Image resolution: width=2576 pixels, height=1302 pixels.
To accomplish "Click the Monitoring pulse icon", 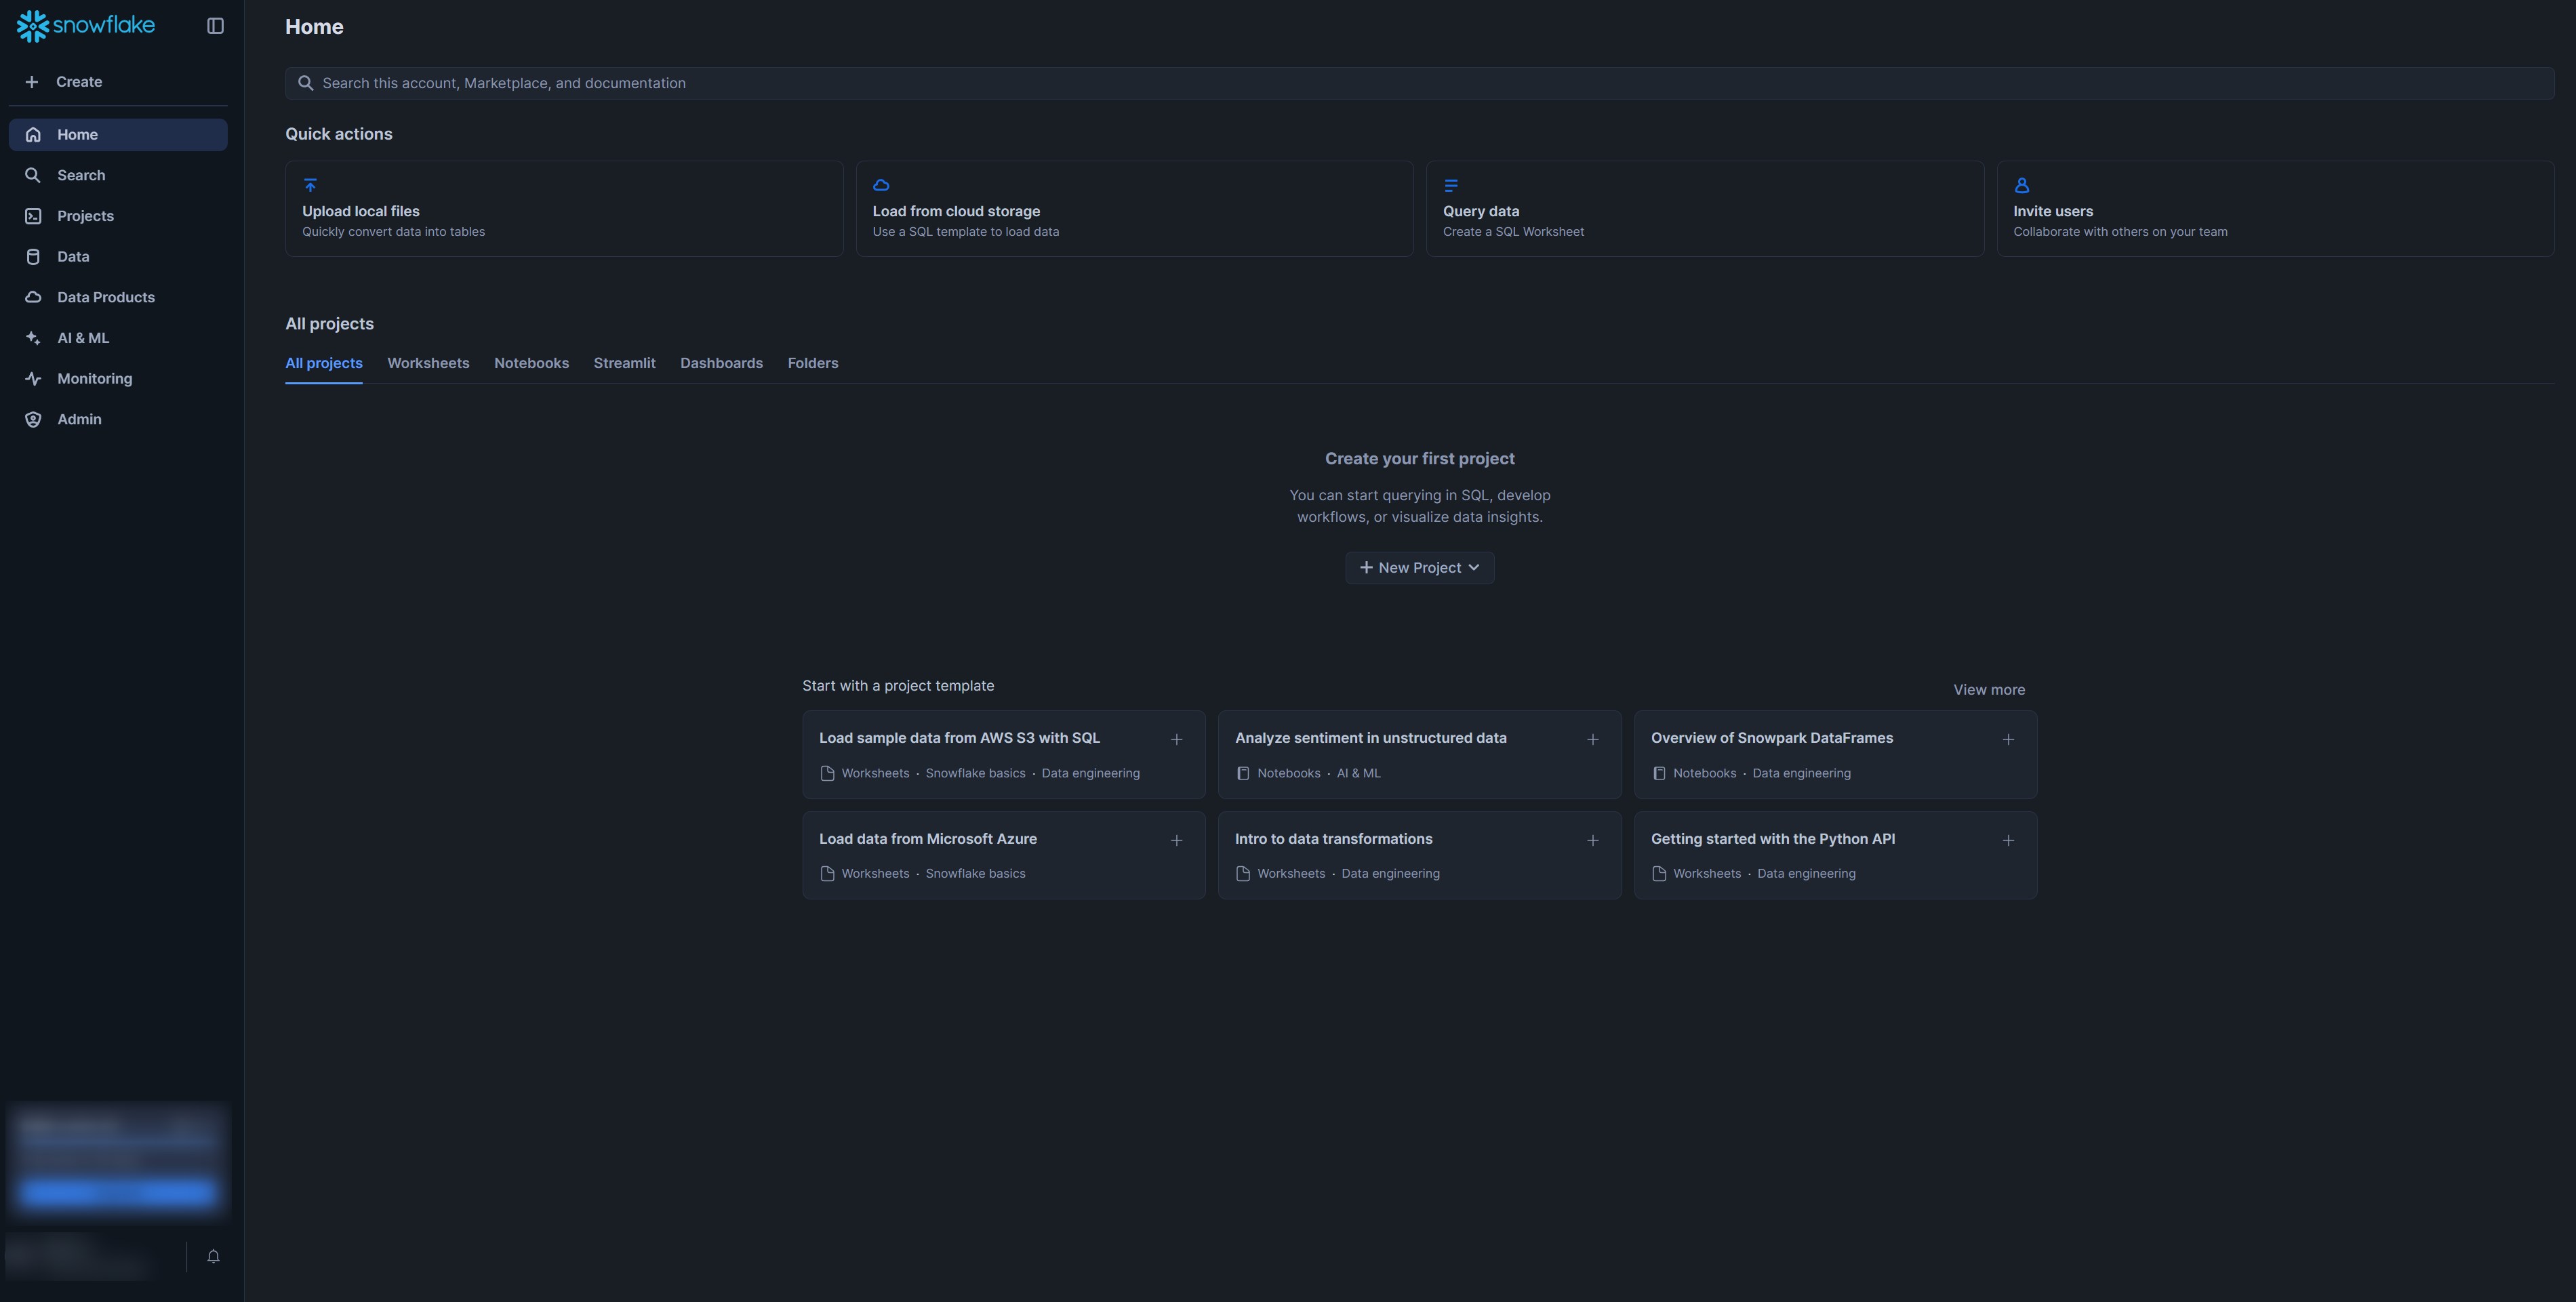I will tap(33, 379).
